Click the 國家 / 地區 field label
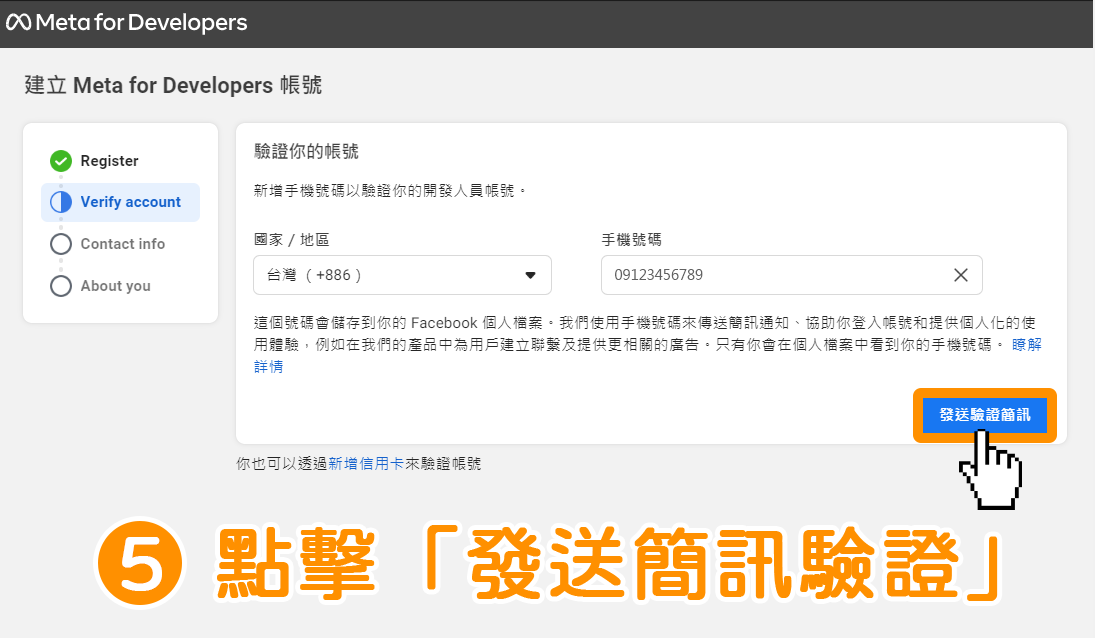 tap(291, 239)
